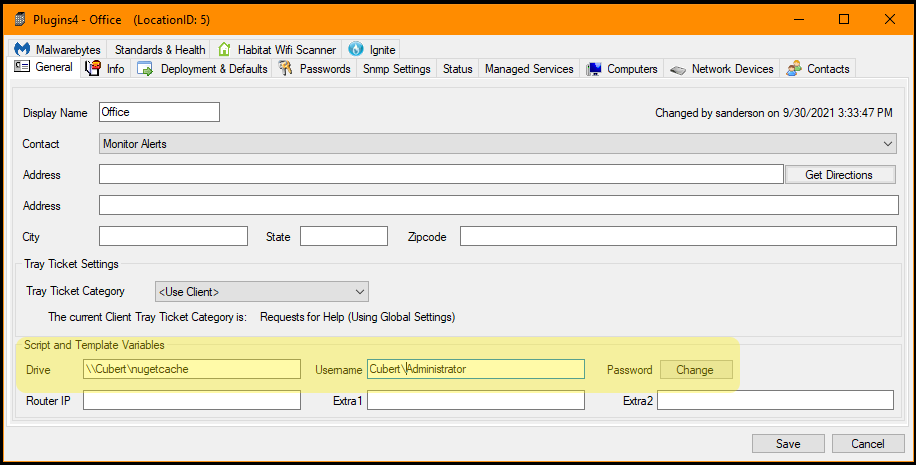Click the Passwords keys icon
This screenshot has width=916, height=465.
pos(286,69)
